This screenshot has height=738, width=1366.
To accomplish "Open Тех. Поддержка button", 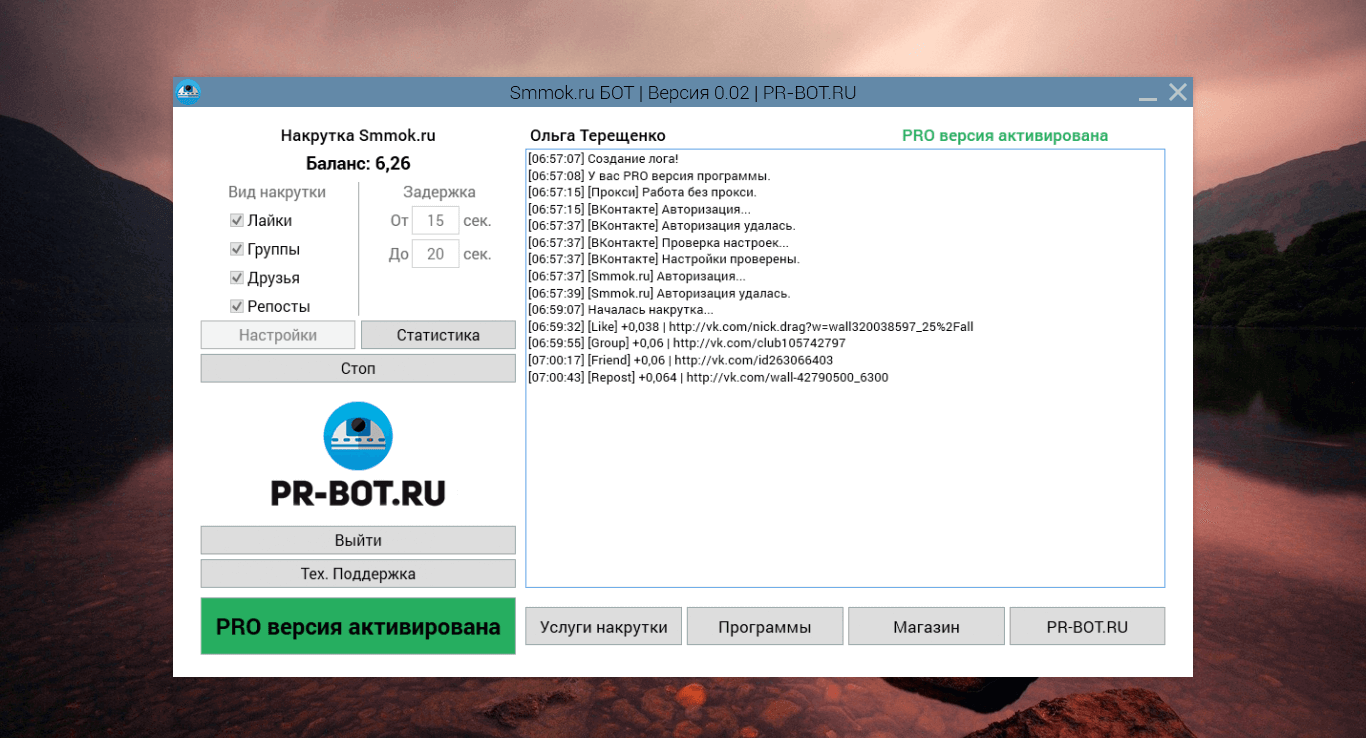I will click(x=358, y=573).
